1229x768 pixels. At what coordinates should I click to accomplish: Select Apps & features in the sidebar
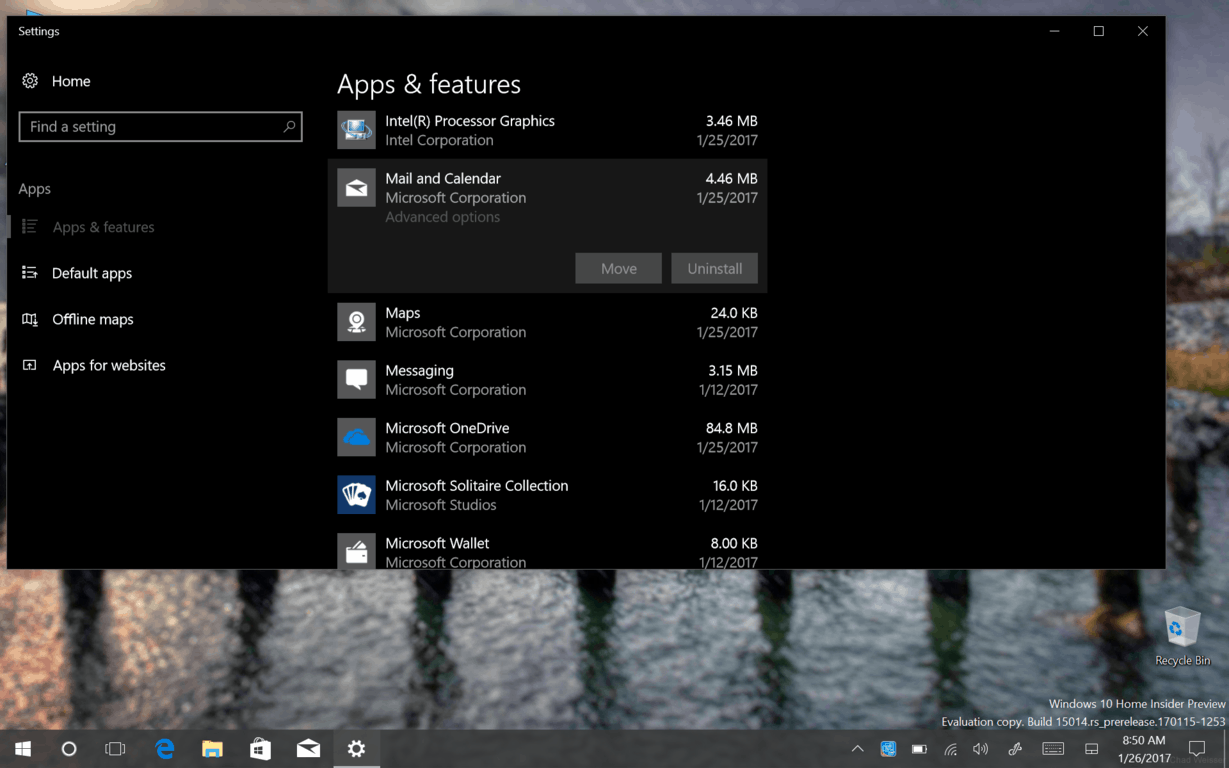pos(103,227)
